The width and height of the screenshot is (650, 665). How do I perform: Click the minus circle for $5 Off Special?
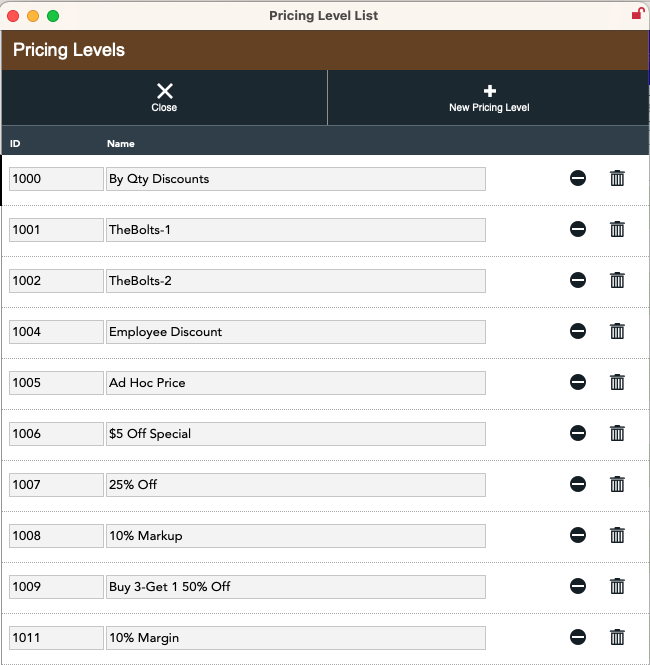578,433
